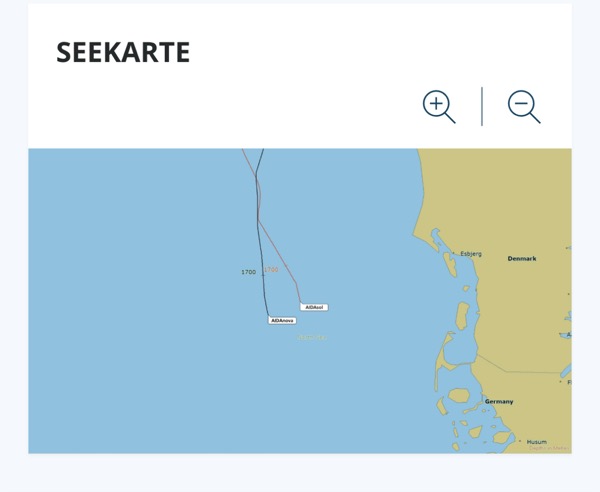Viewport: 600px width, 492px height.
Task: Click the long island north of Germany label
Action: [x=462, y=316]
